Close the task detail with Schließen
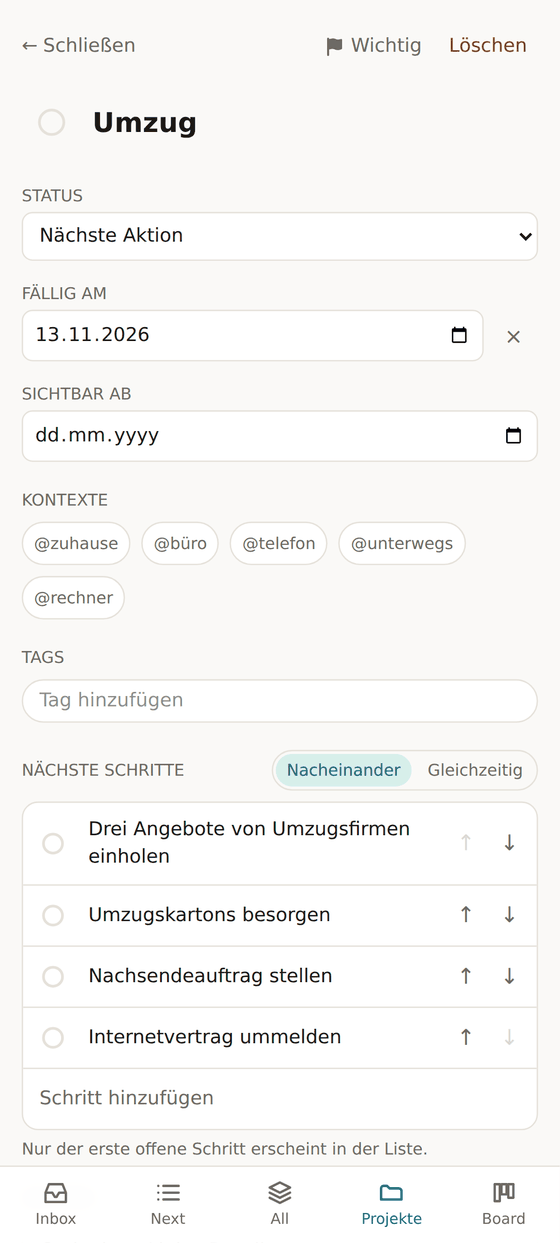 coord(79,45)
